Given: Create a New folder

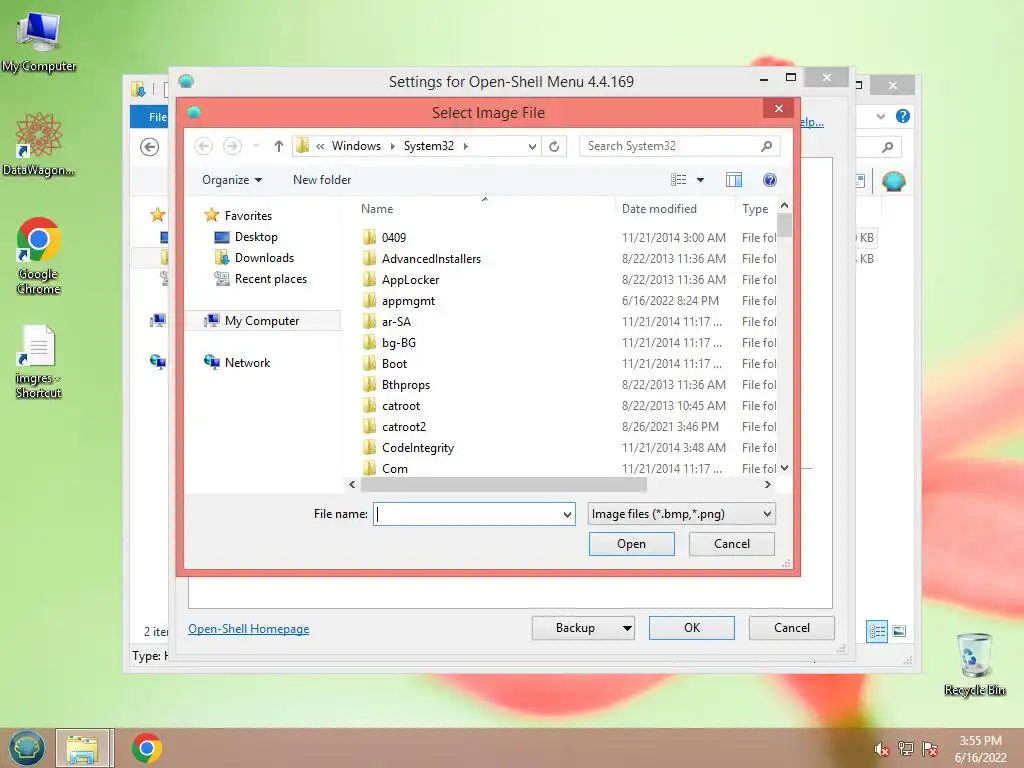Looking at the screenshot, I should coord(321,180).
